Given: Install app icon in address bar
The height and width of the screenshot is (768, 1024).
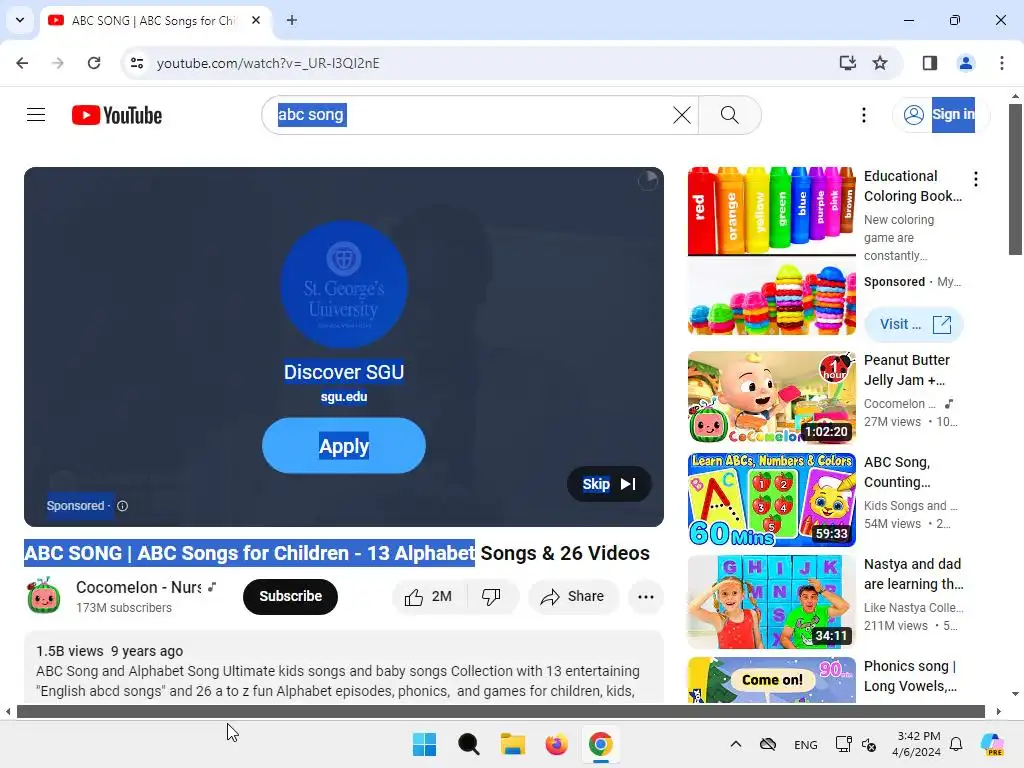Looking at the screenshot, I should pos(847,63).
